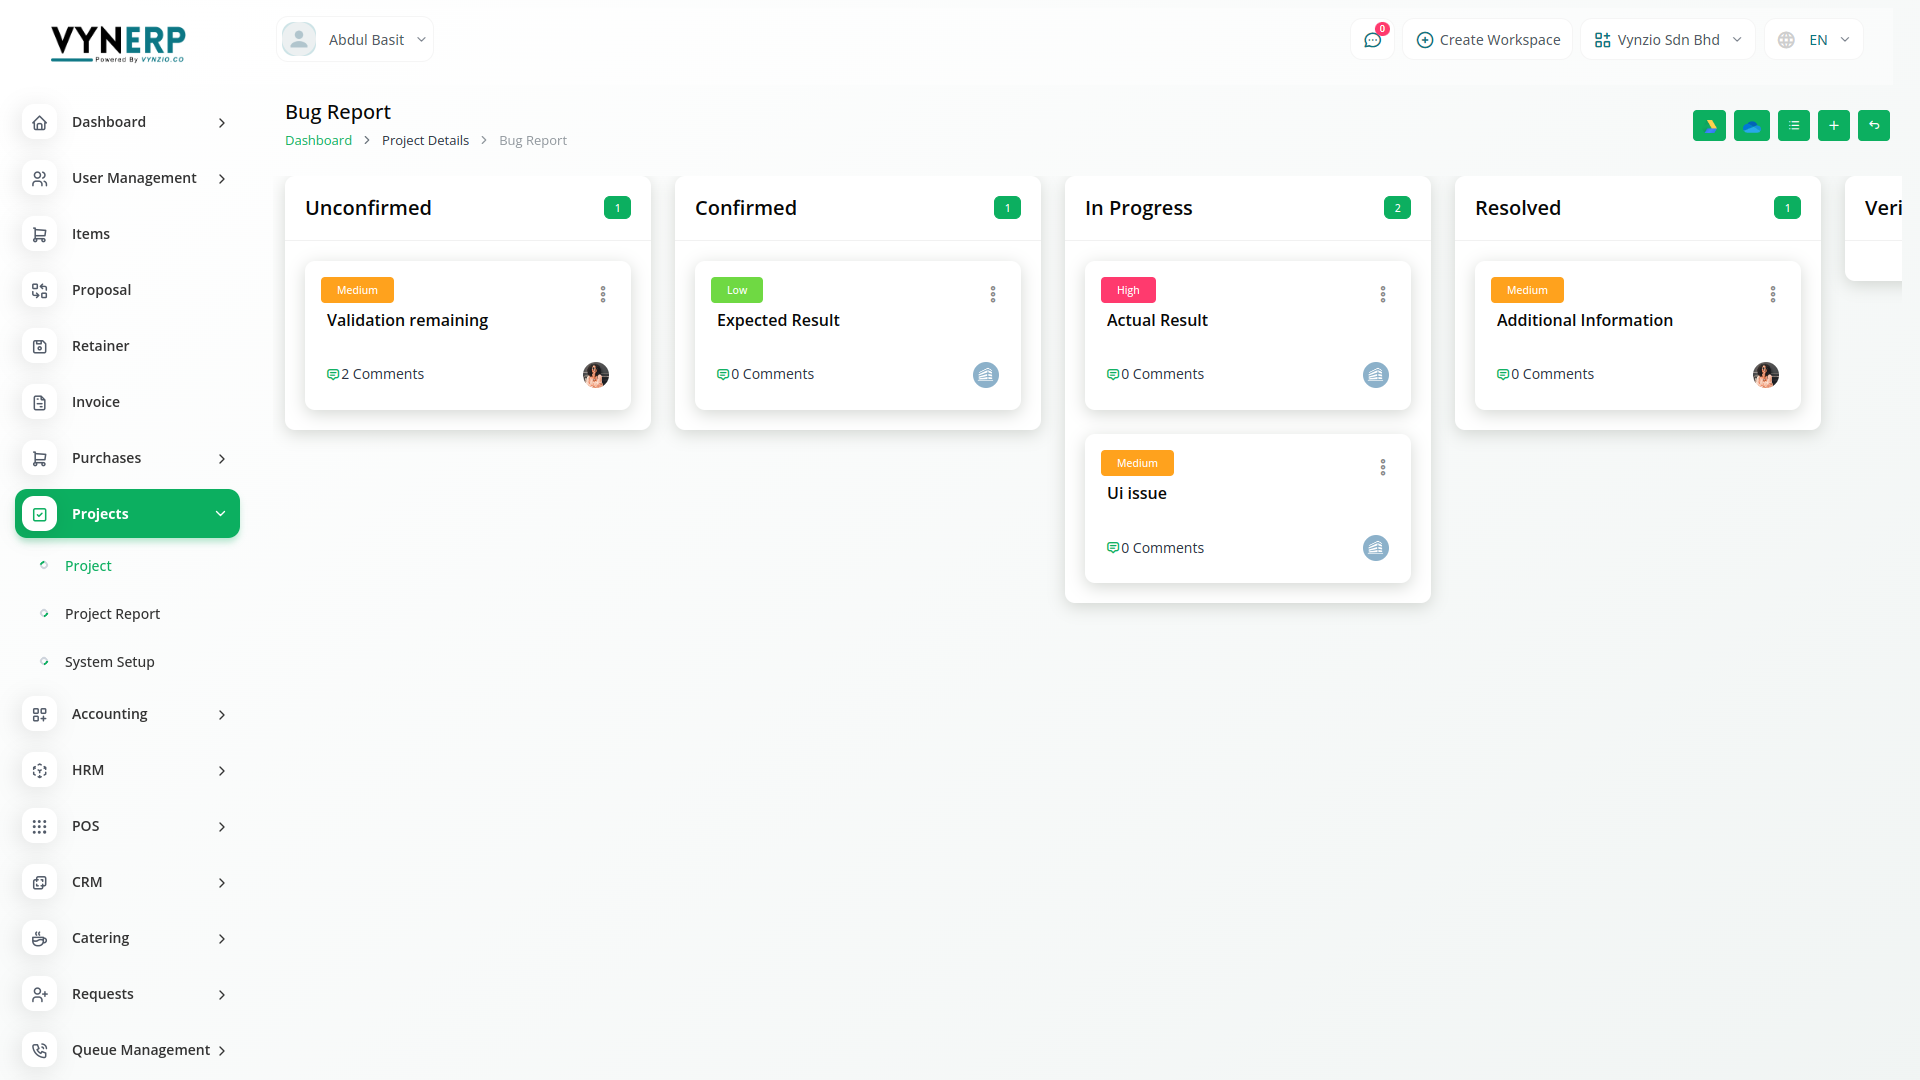The image size is (1920, 1080).
Task: Click the Google Drive icon button
Action: tap(1709, 126)
